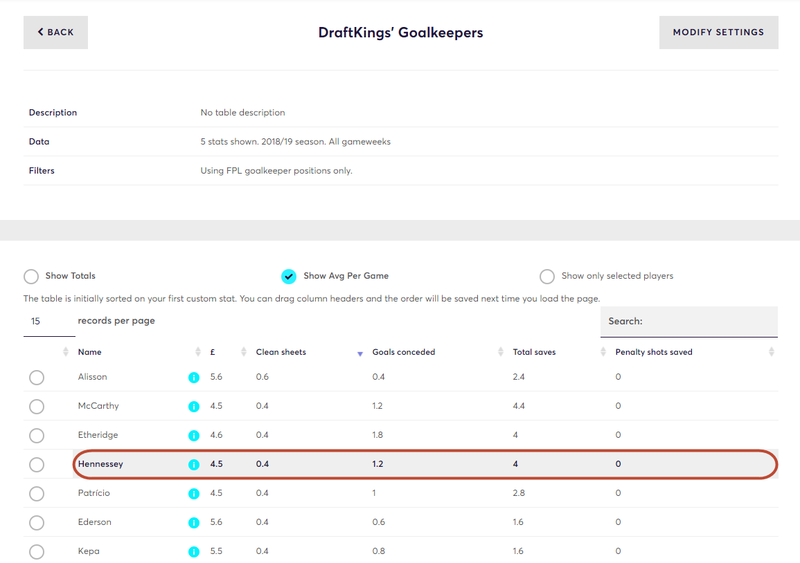Open Alisson's player info icon

pyautogui.click(x=194, y=378)
